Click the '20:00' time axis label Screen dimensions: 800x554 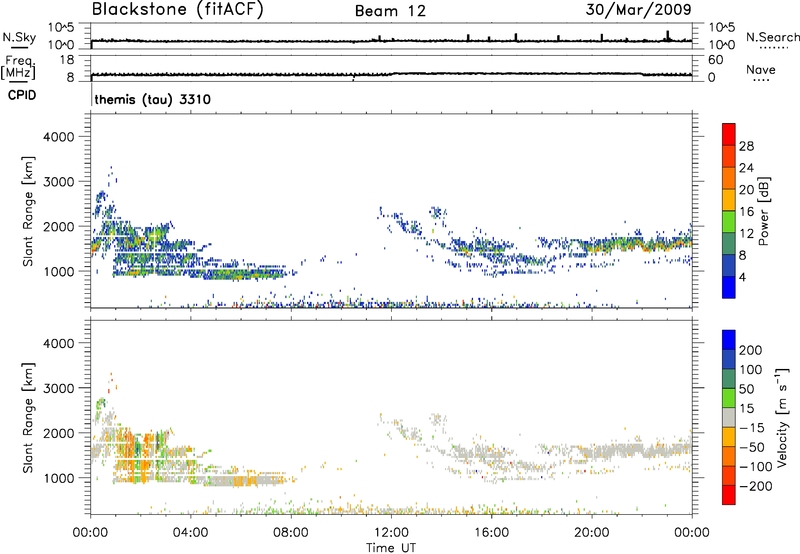pos(591,533)
